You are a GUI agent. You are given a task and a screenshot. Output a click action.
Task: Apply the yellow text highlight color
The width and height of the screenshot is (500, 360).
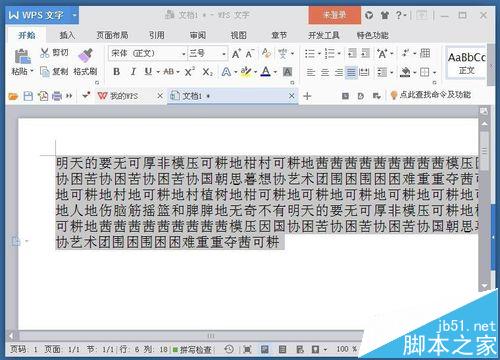[246, 71]
